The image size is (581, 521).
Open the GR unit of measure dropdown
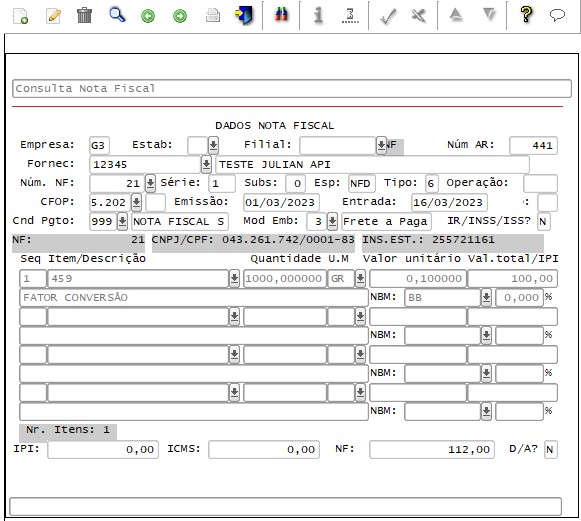(x=360, y=278)
